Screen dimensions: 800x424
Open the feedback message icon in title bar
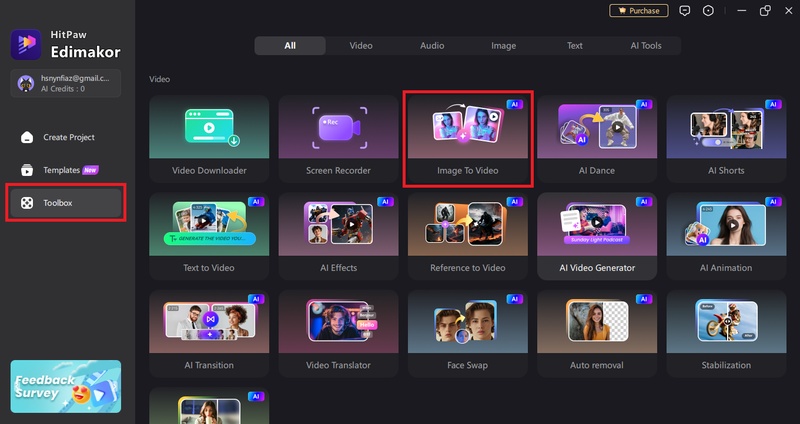point(685,11)
